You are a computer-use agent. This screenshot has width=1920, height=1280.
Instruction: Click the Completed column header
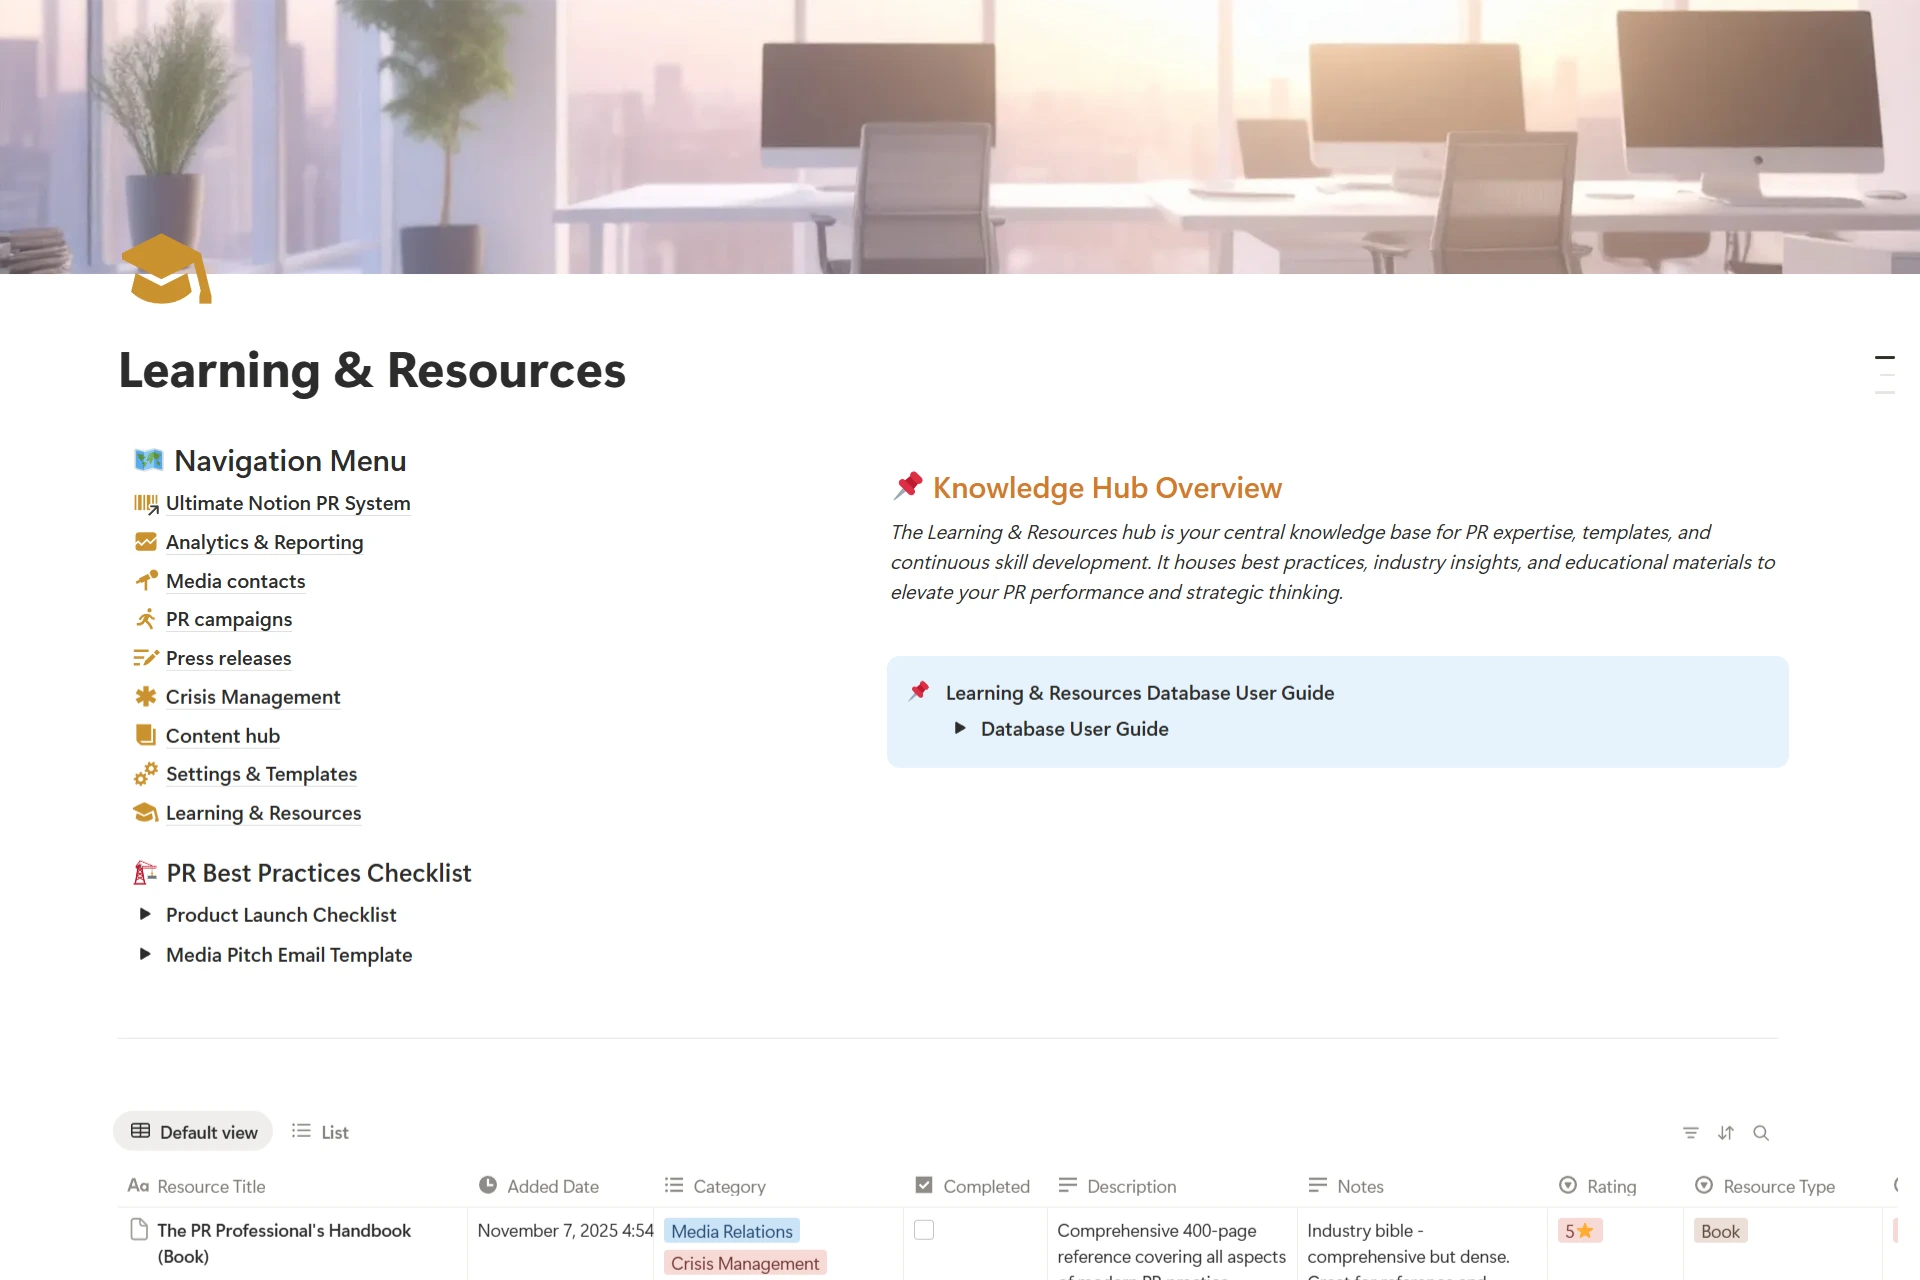click(x=985, y=1186)
